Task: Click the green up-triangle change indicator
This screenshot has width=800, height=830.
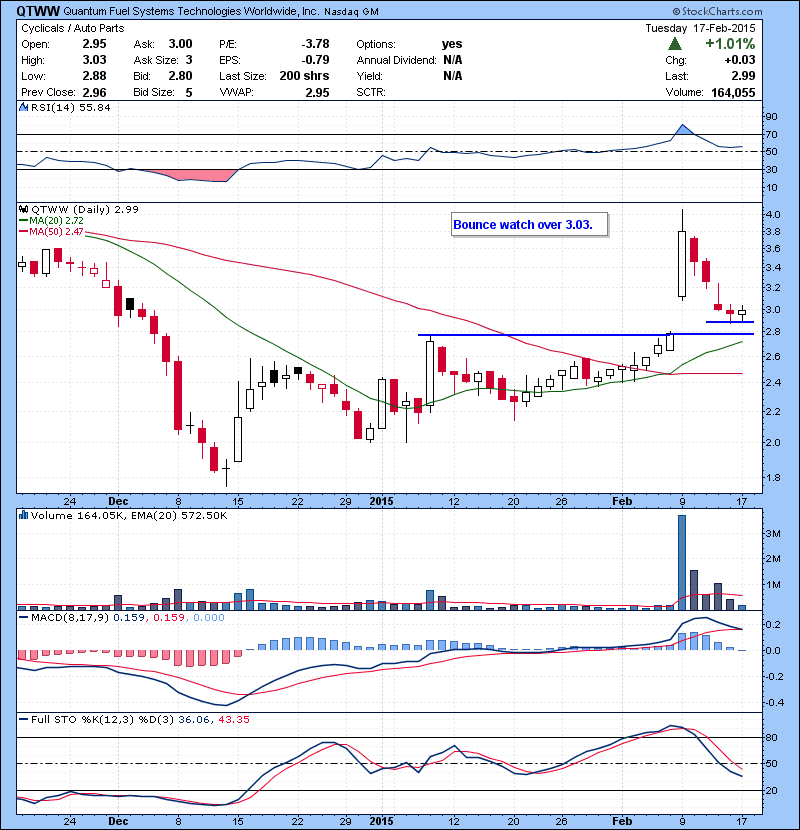Action: [x=675, y=43]
